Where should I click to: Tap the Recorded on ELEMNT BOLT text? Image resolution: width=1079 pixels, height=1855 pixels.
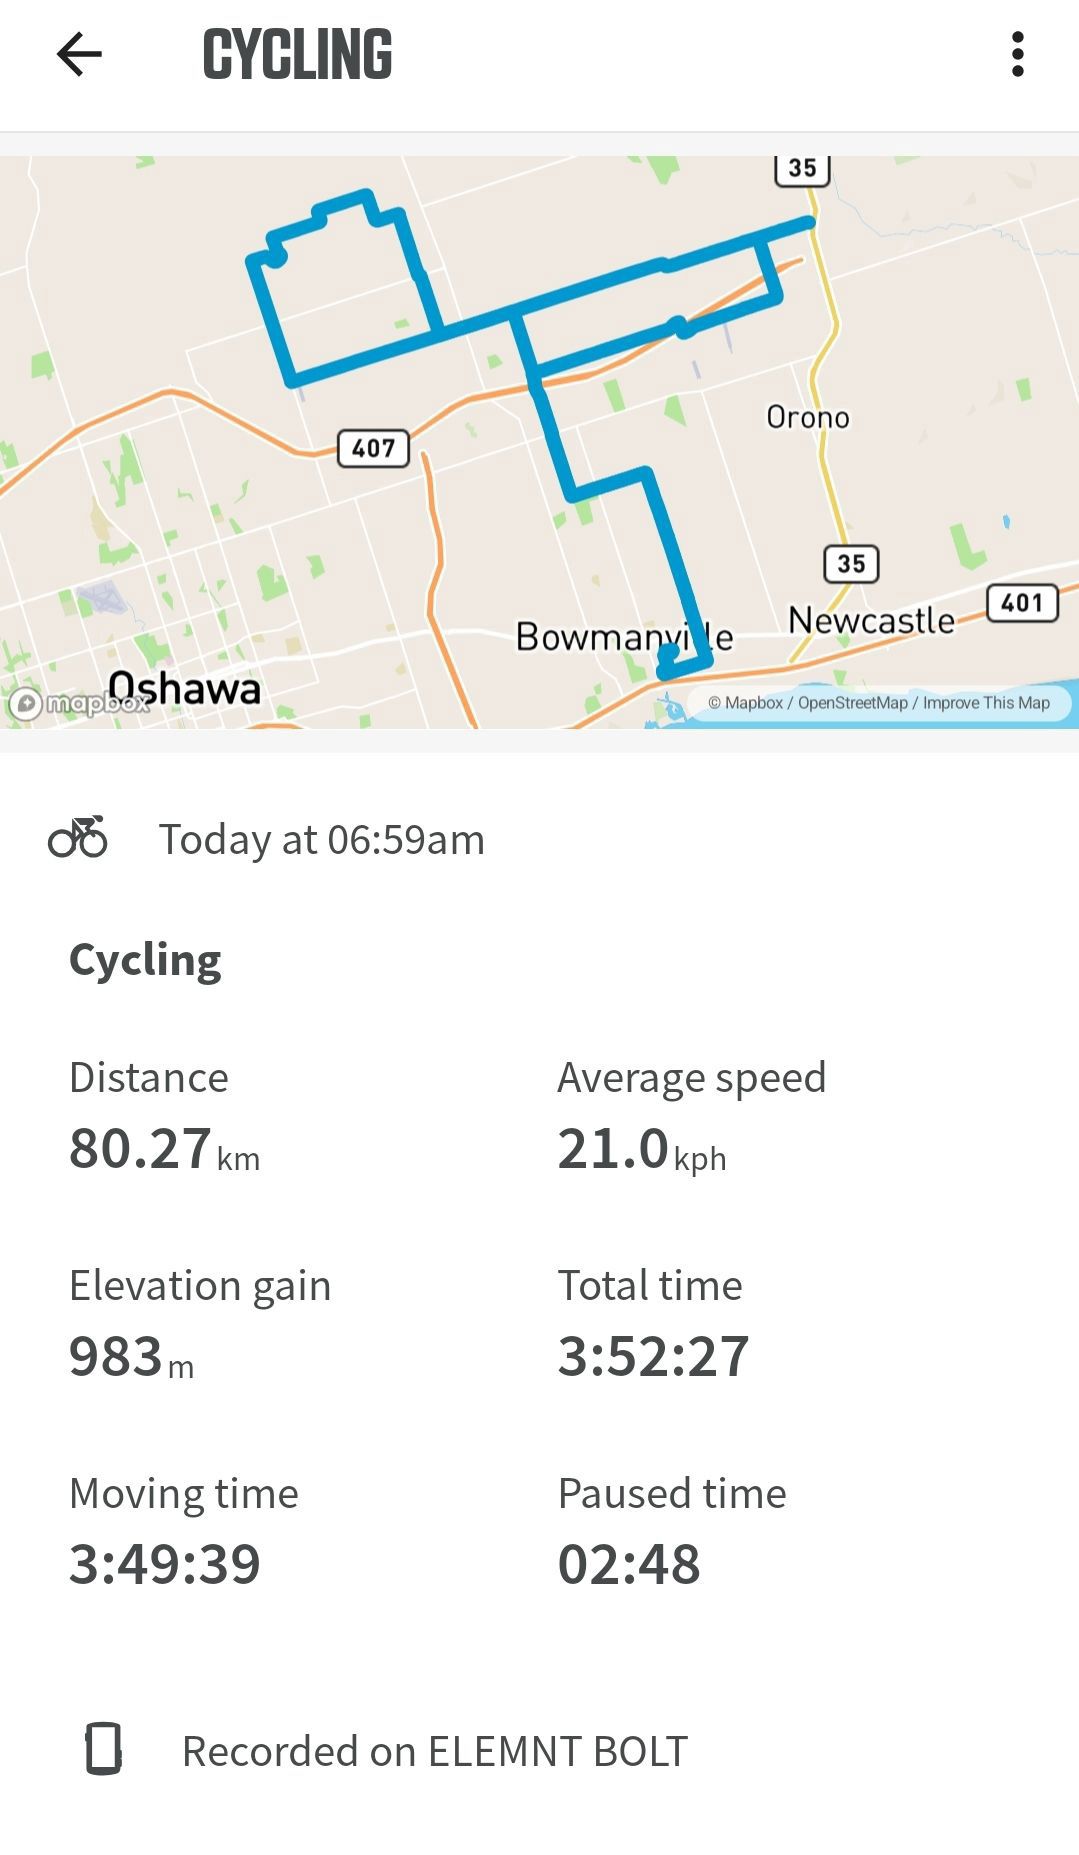(x=435, y=1751)
